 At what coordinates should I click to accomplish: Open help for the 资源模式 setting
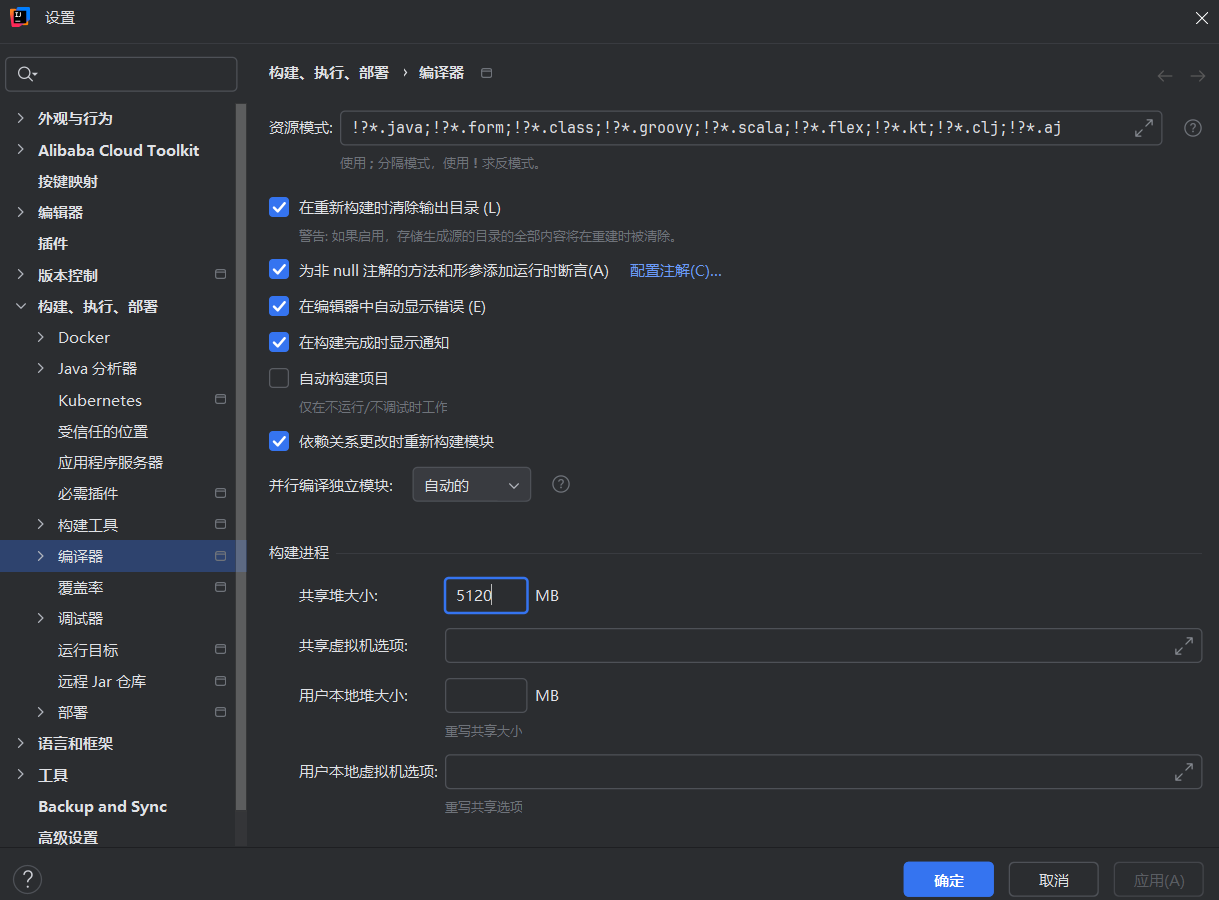coord(1192,128)
